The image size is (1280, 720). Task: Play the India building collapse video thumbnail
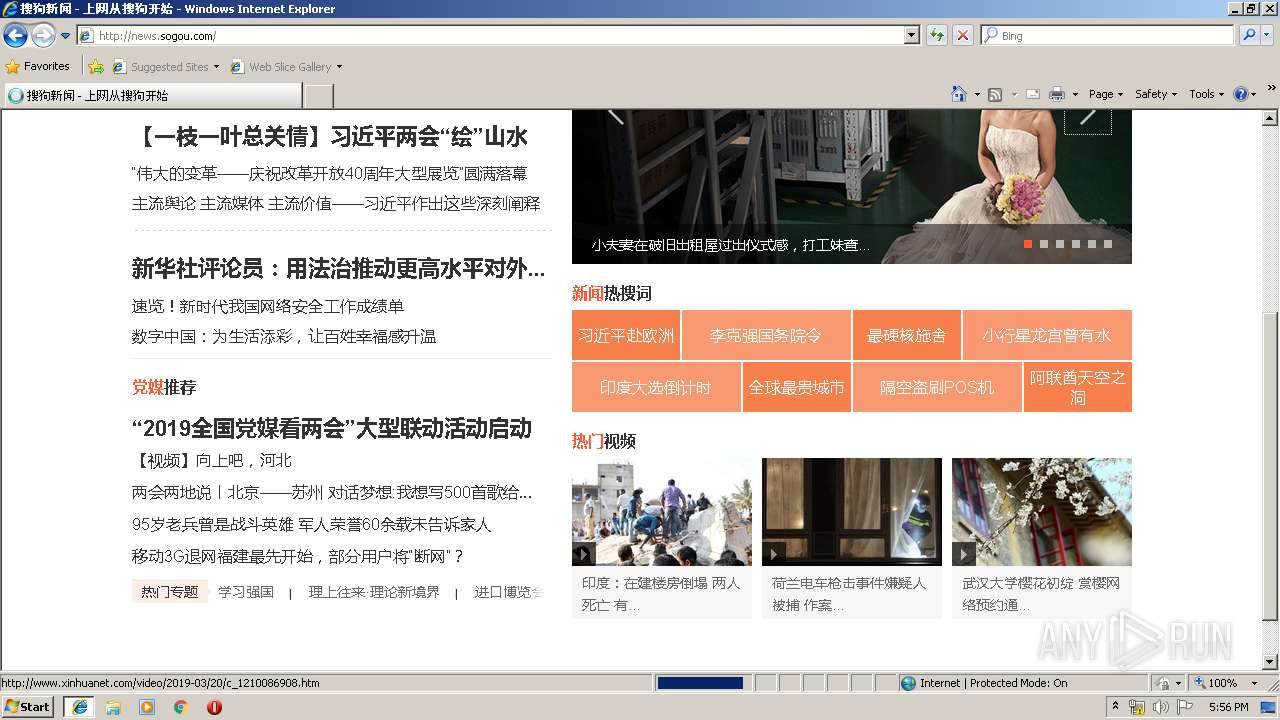662,512
